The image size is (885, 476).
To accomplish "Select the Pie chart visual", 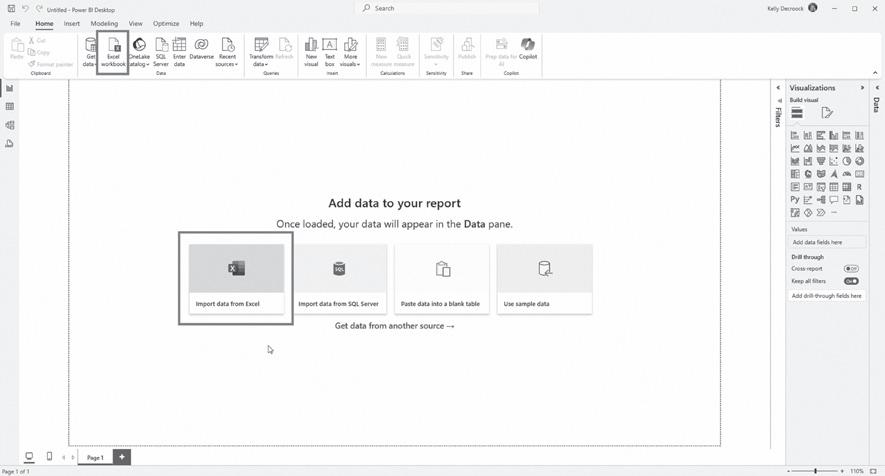I will [847, 161].
